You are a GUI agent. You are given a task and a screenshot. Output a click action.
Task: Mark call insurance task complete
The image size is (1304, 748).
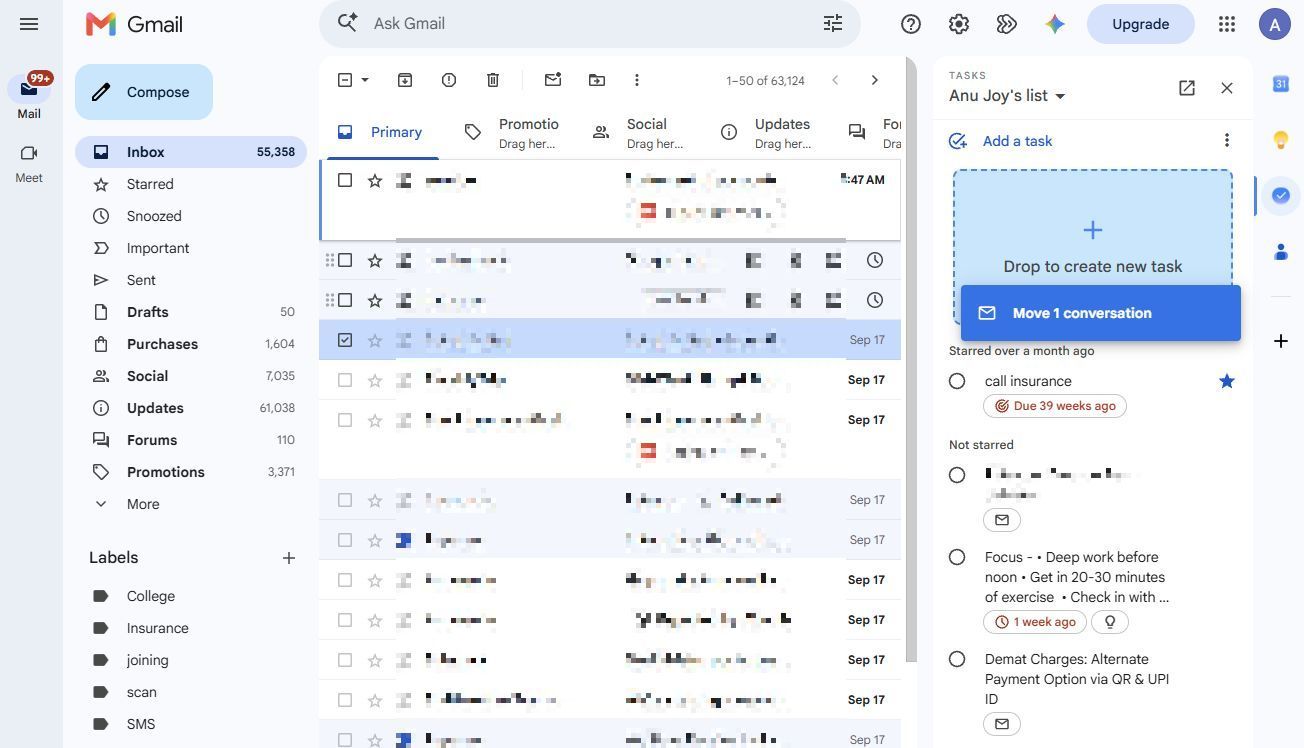pos(957,381)
